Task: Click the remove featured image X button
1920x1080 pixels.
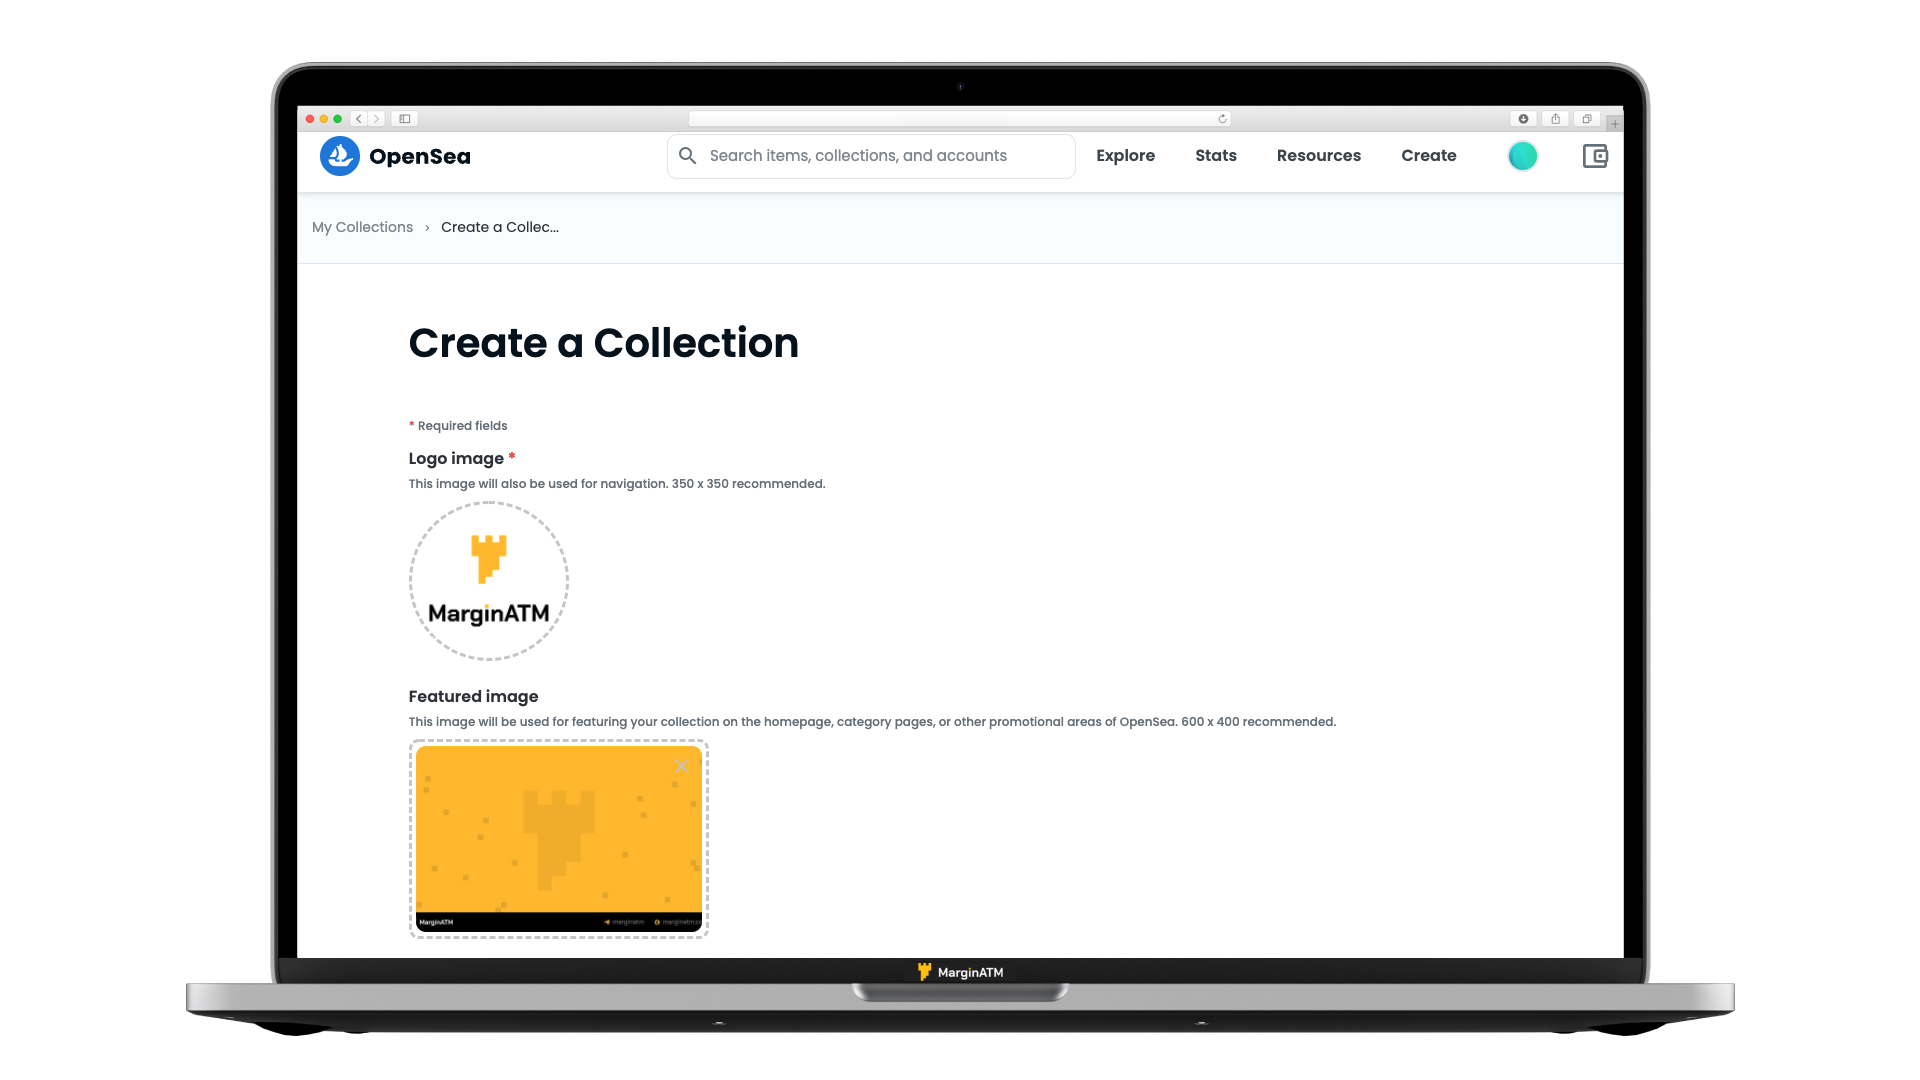Action: pyautogui.click(x=682, y=766)
